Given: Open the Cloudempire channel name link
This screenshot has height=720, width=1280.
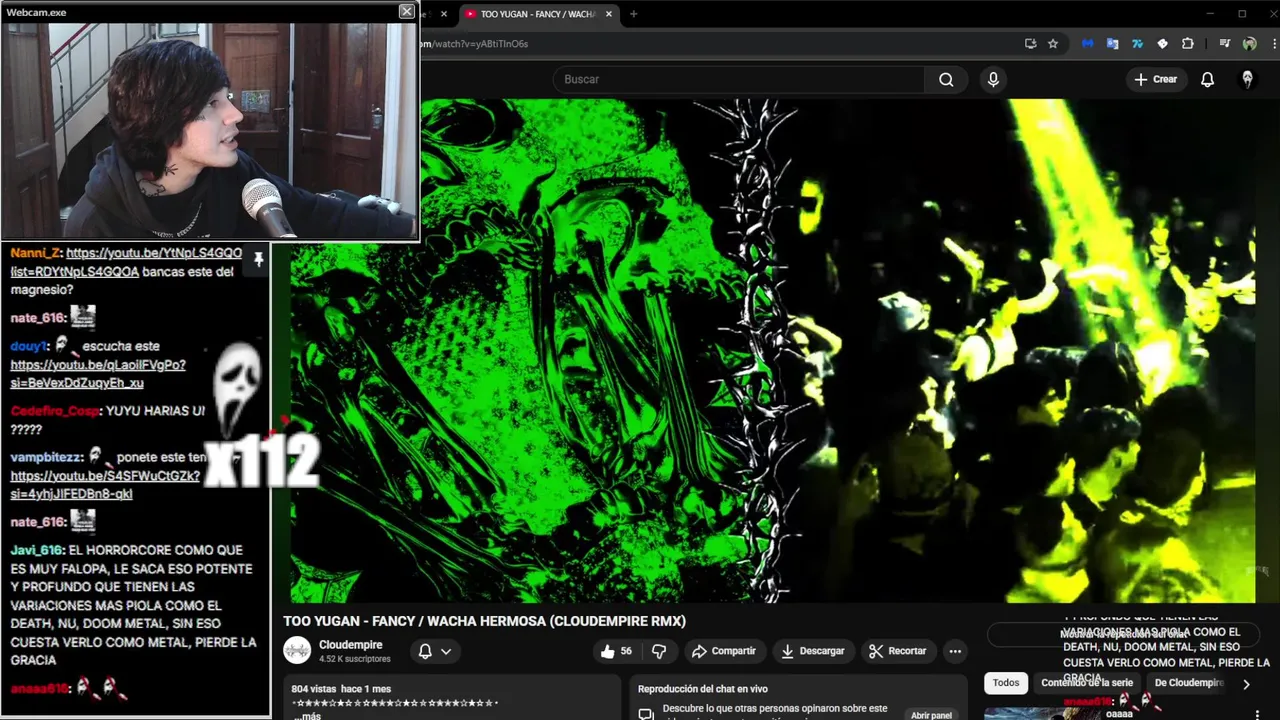Looking at the screenshot, I should (x=350, y=645).
